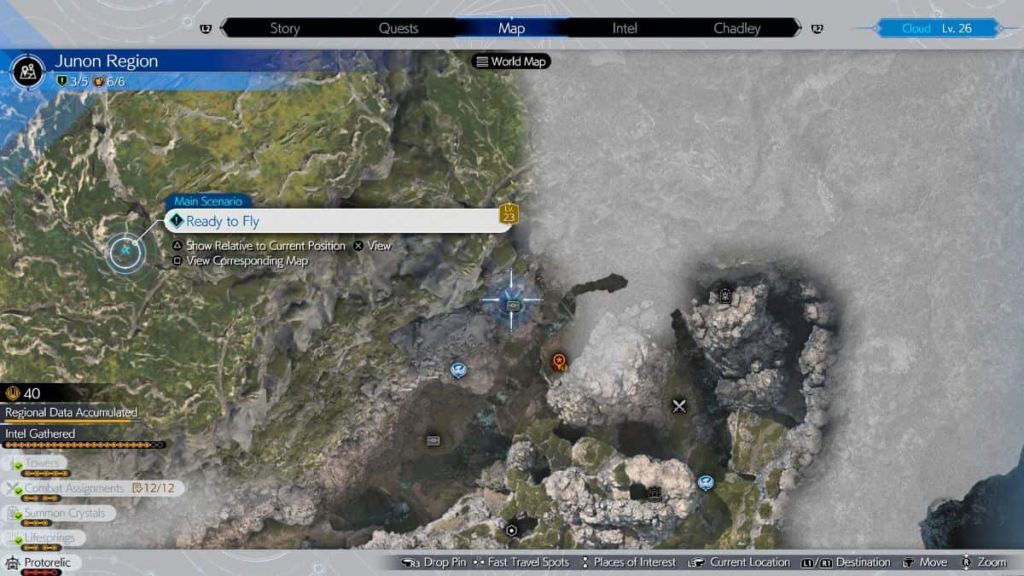
Task: Click the View option with cross button
Action: [372, 246]
